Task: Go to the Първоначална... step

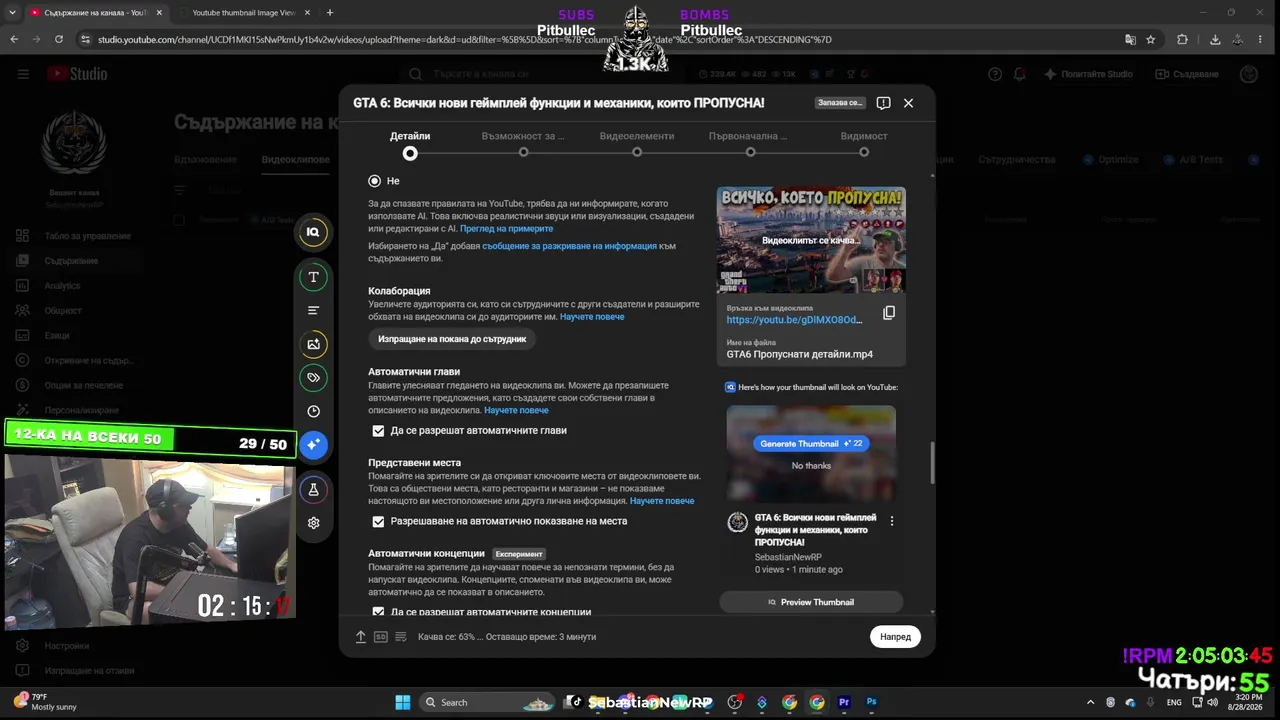Action: 750,144
